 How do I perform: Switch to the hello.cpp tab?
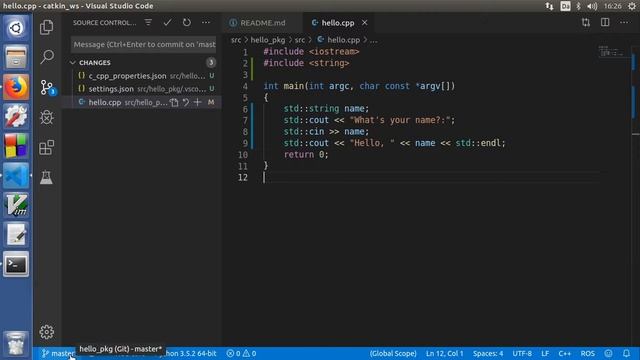(x=338, y=23)
